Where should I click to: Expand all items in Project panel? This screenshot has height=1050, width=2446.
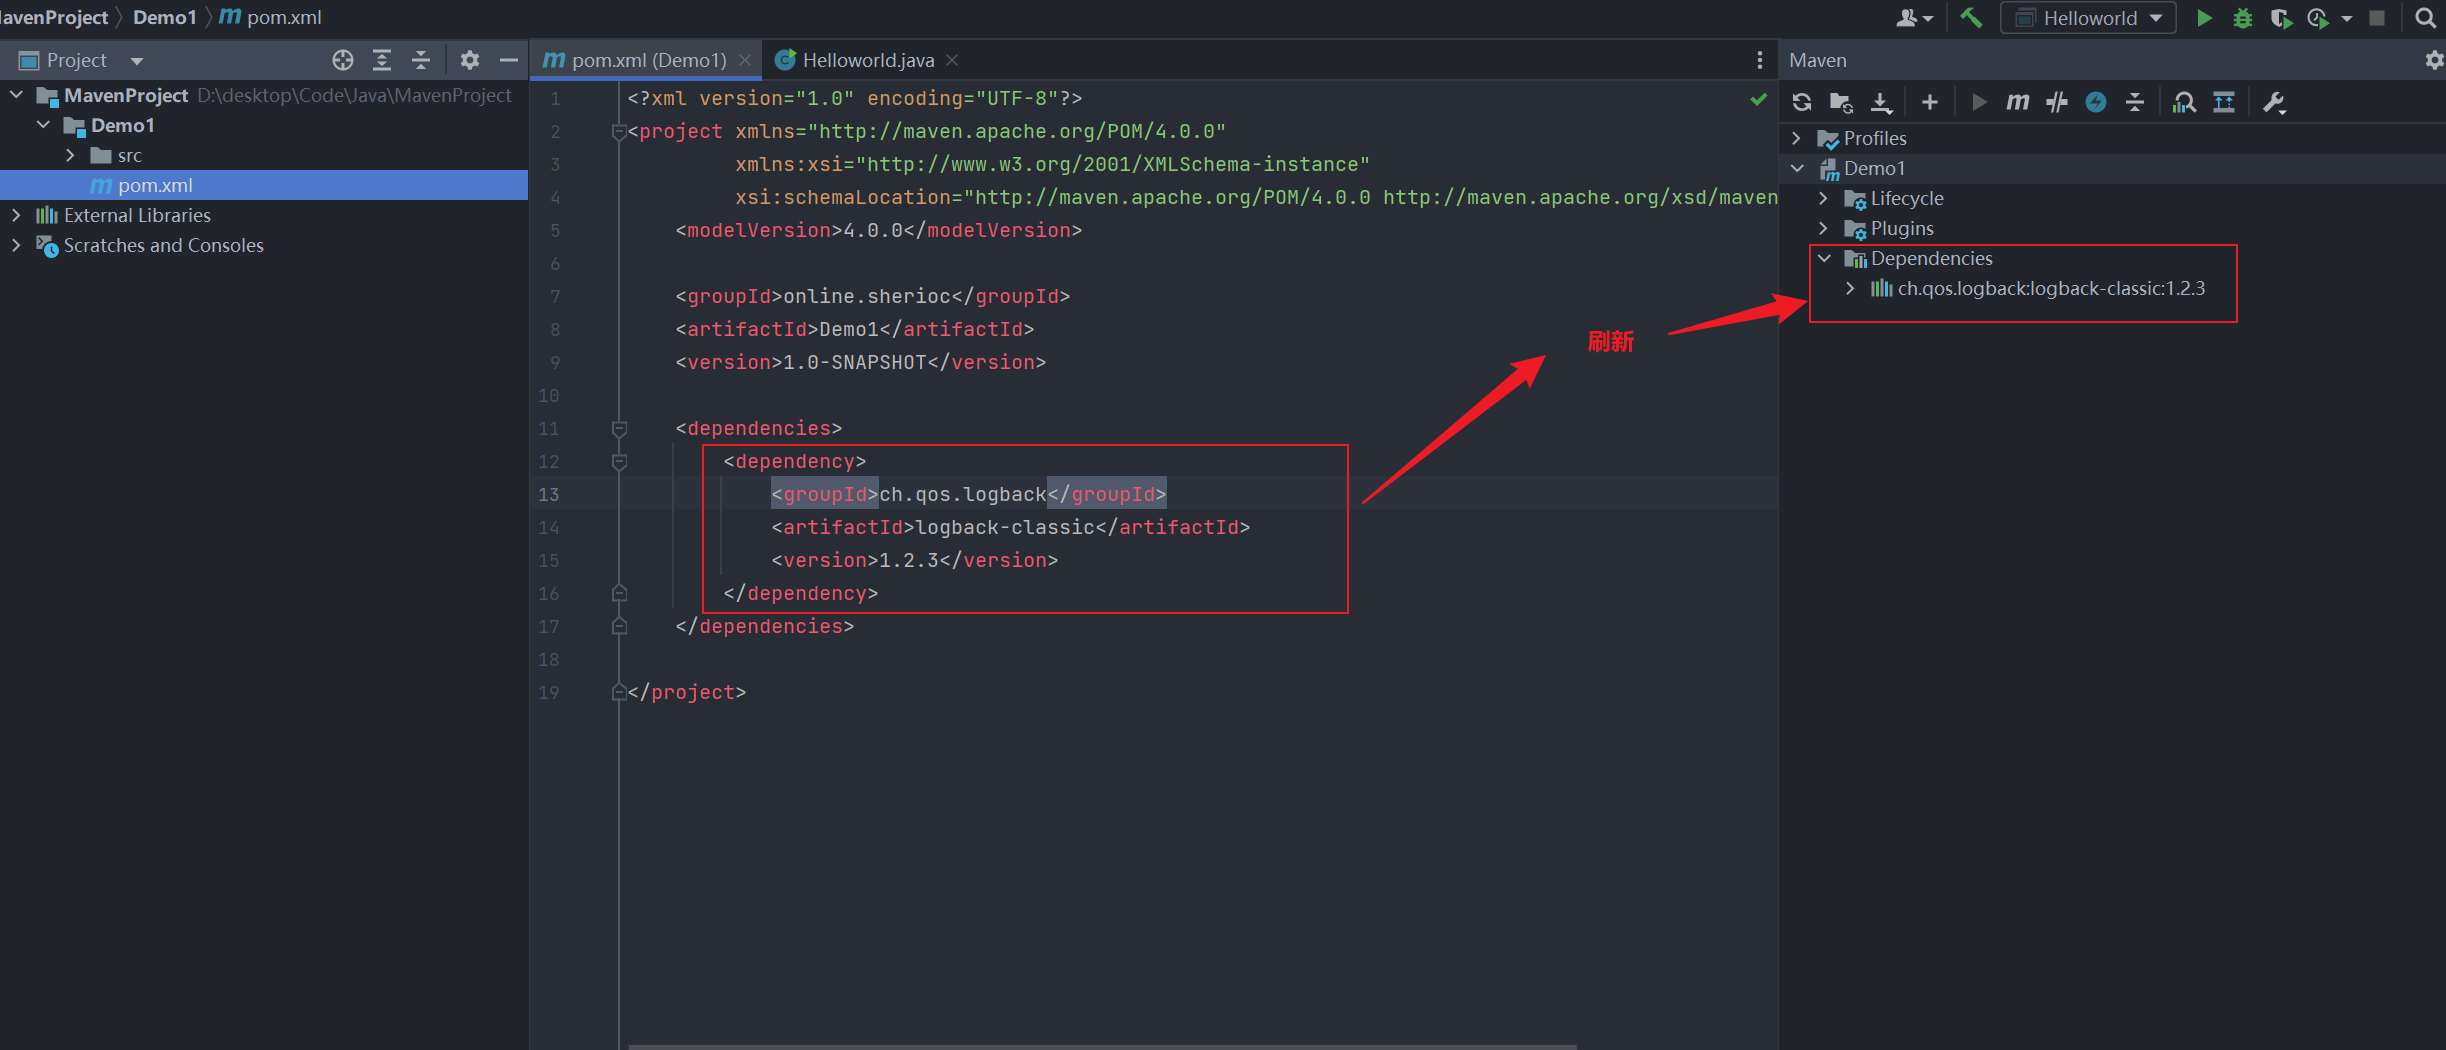(x=382, y=60)
